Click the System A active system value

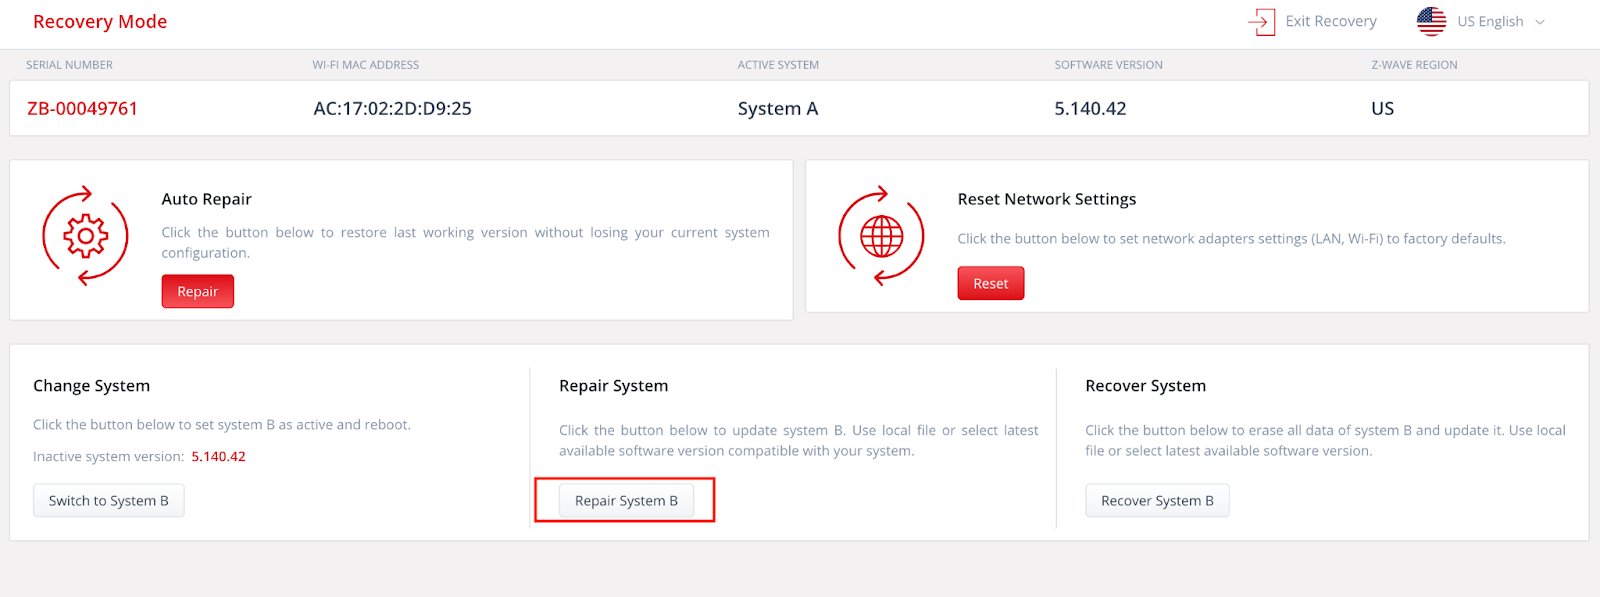click(x=778, y=108)
